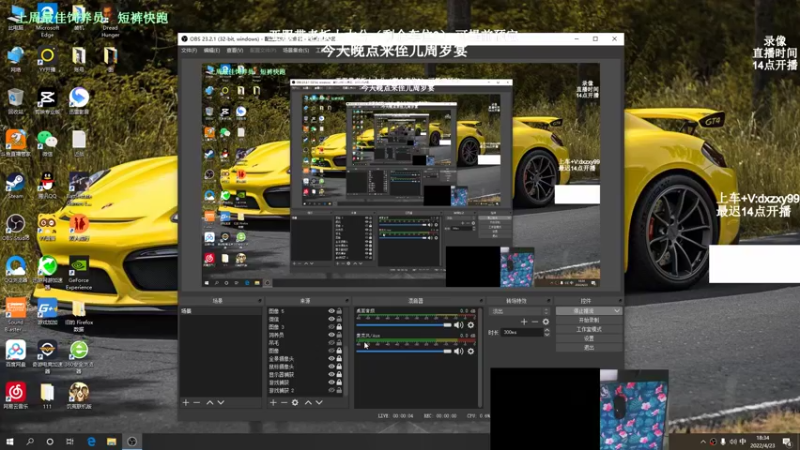Remove selected scene with minus icon
Image resolution: width=800 pixels, height=450 pixels.
coord(197,403)
